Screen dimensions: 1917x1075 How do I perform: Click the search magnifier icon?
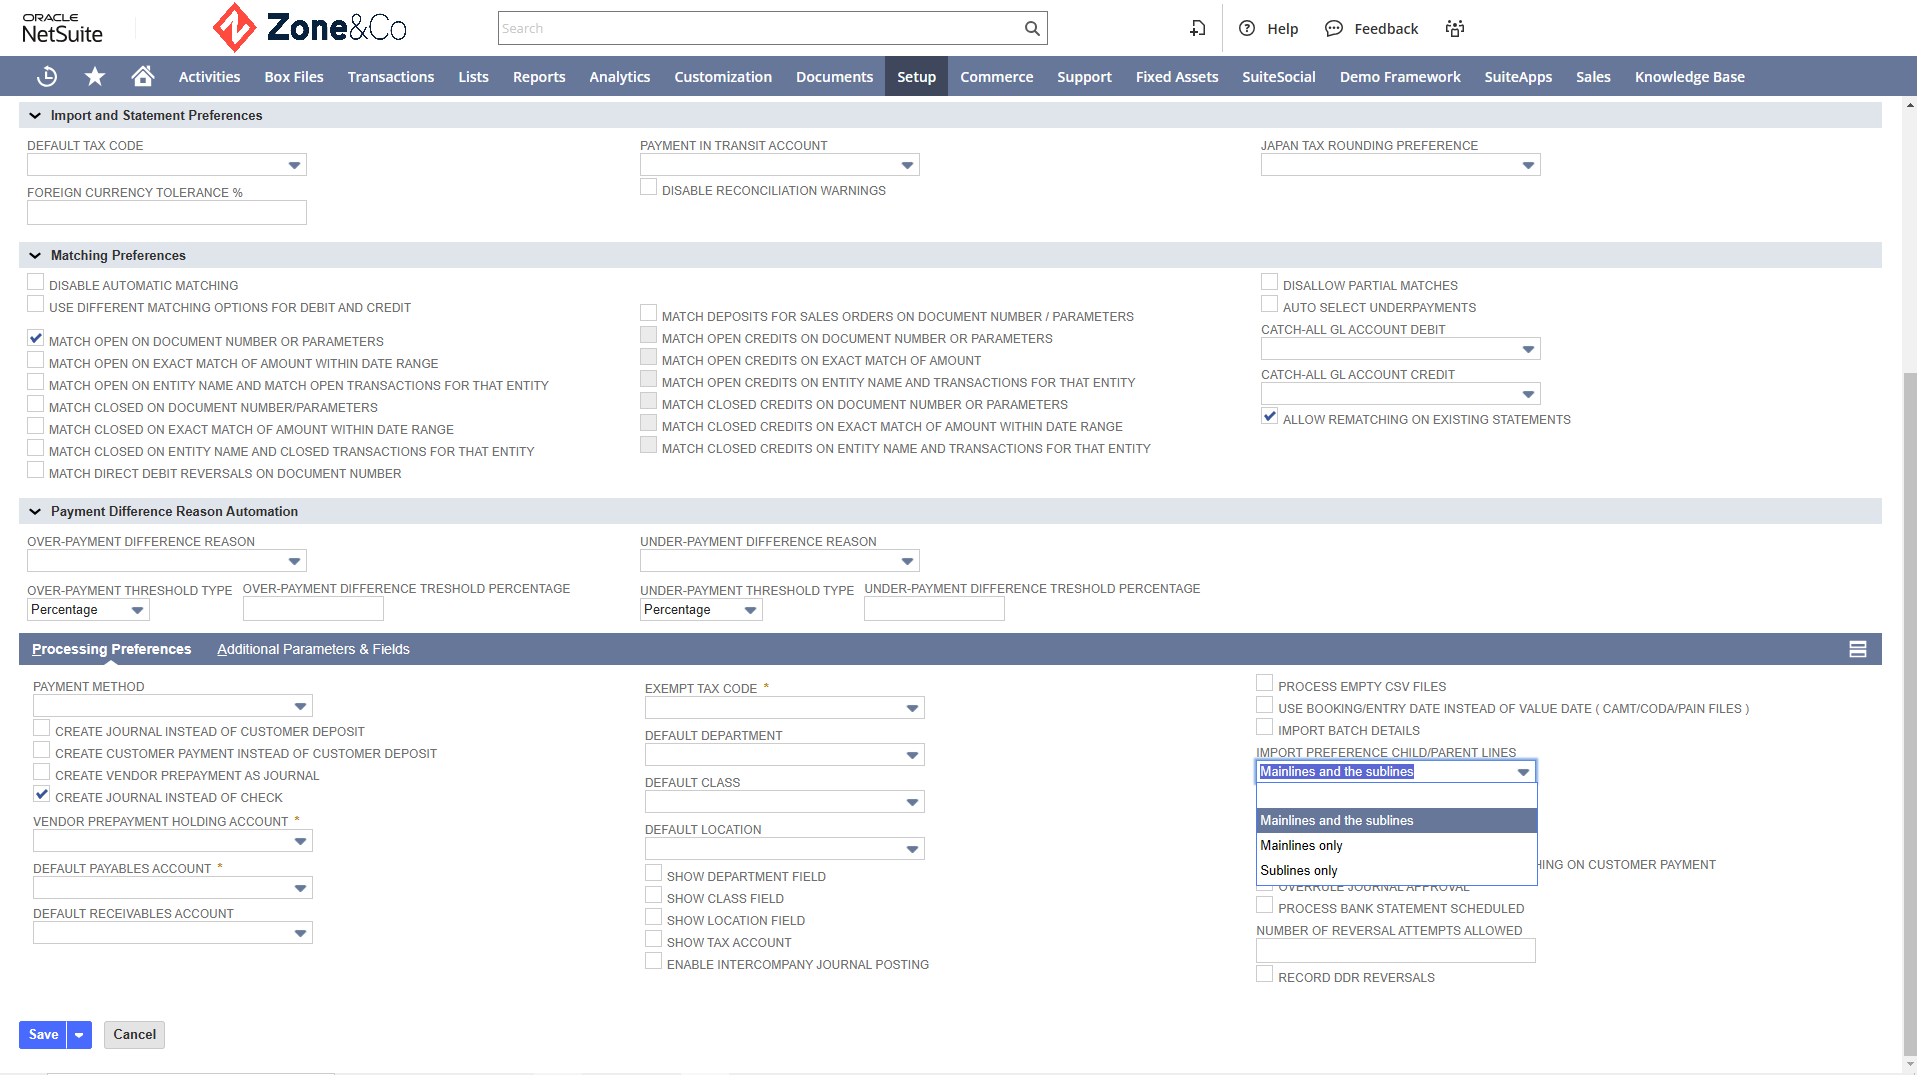pyautogui.click(x=1032, y=28)
